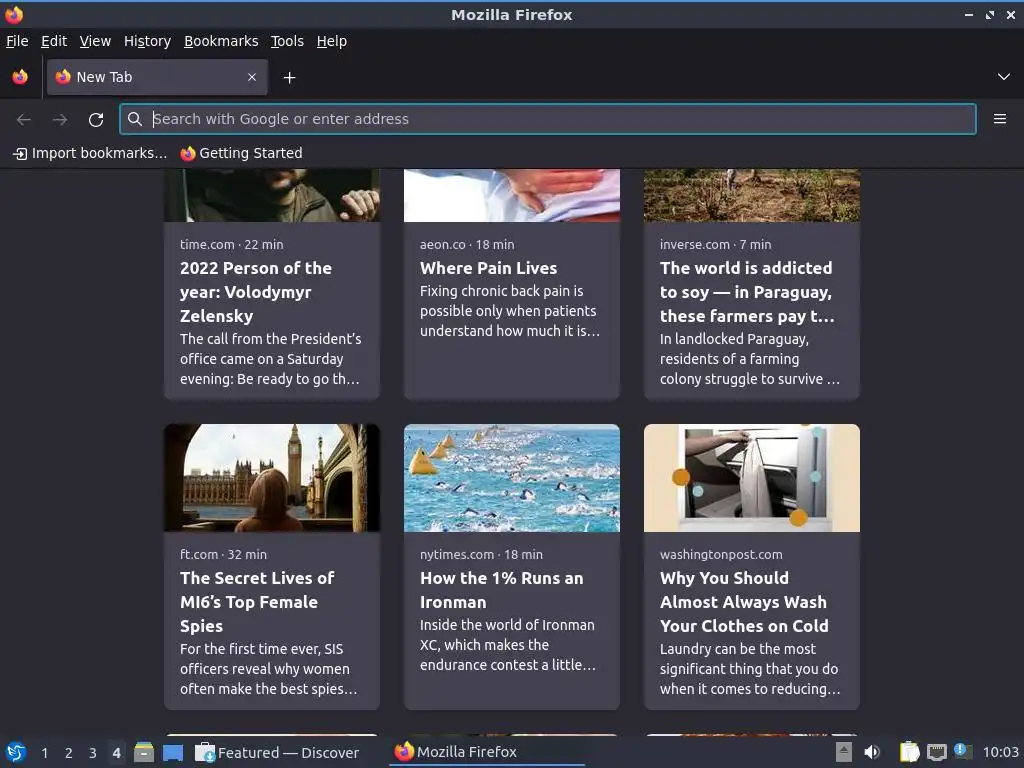Image resolution: width=1024 pixels, height=768 pixels.
Task: Click the blue show desktop taskbar icon
Action: coord(173,753)
